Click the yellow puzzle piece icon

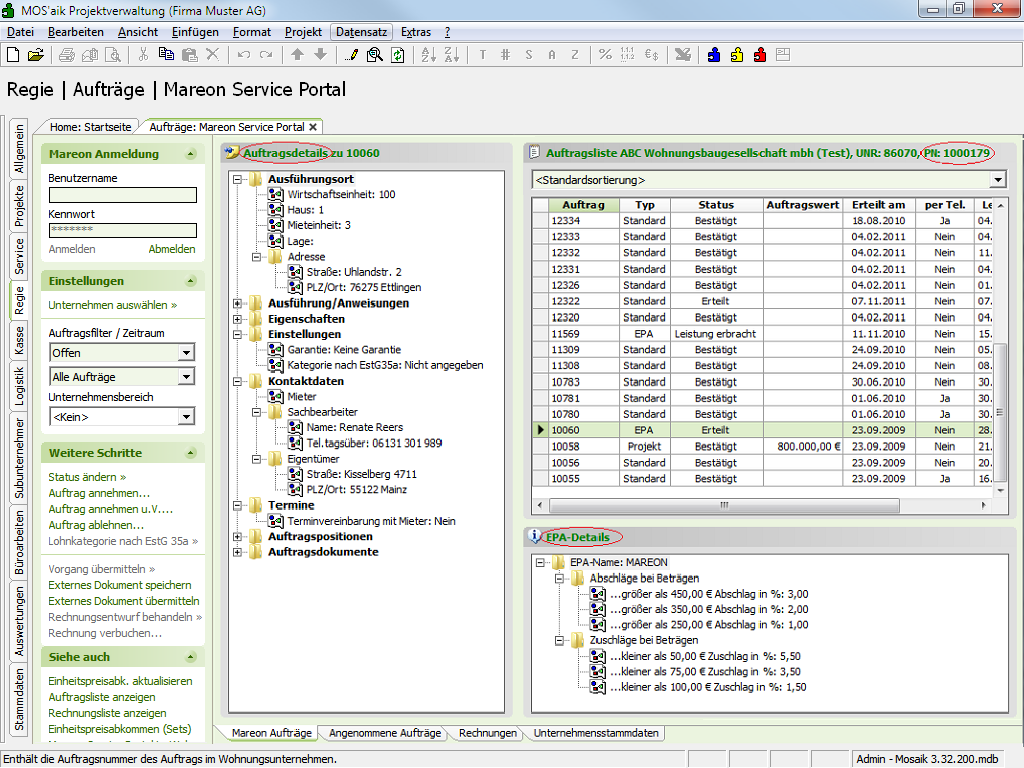737,55
